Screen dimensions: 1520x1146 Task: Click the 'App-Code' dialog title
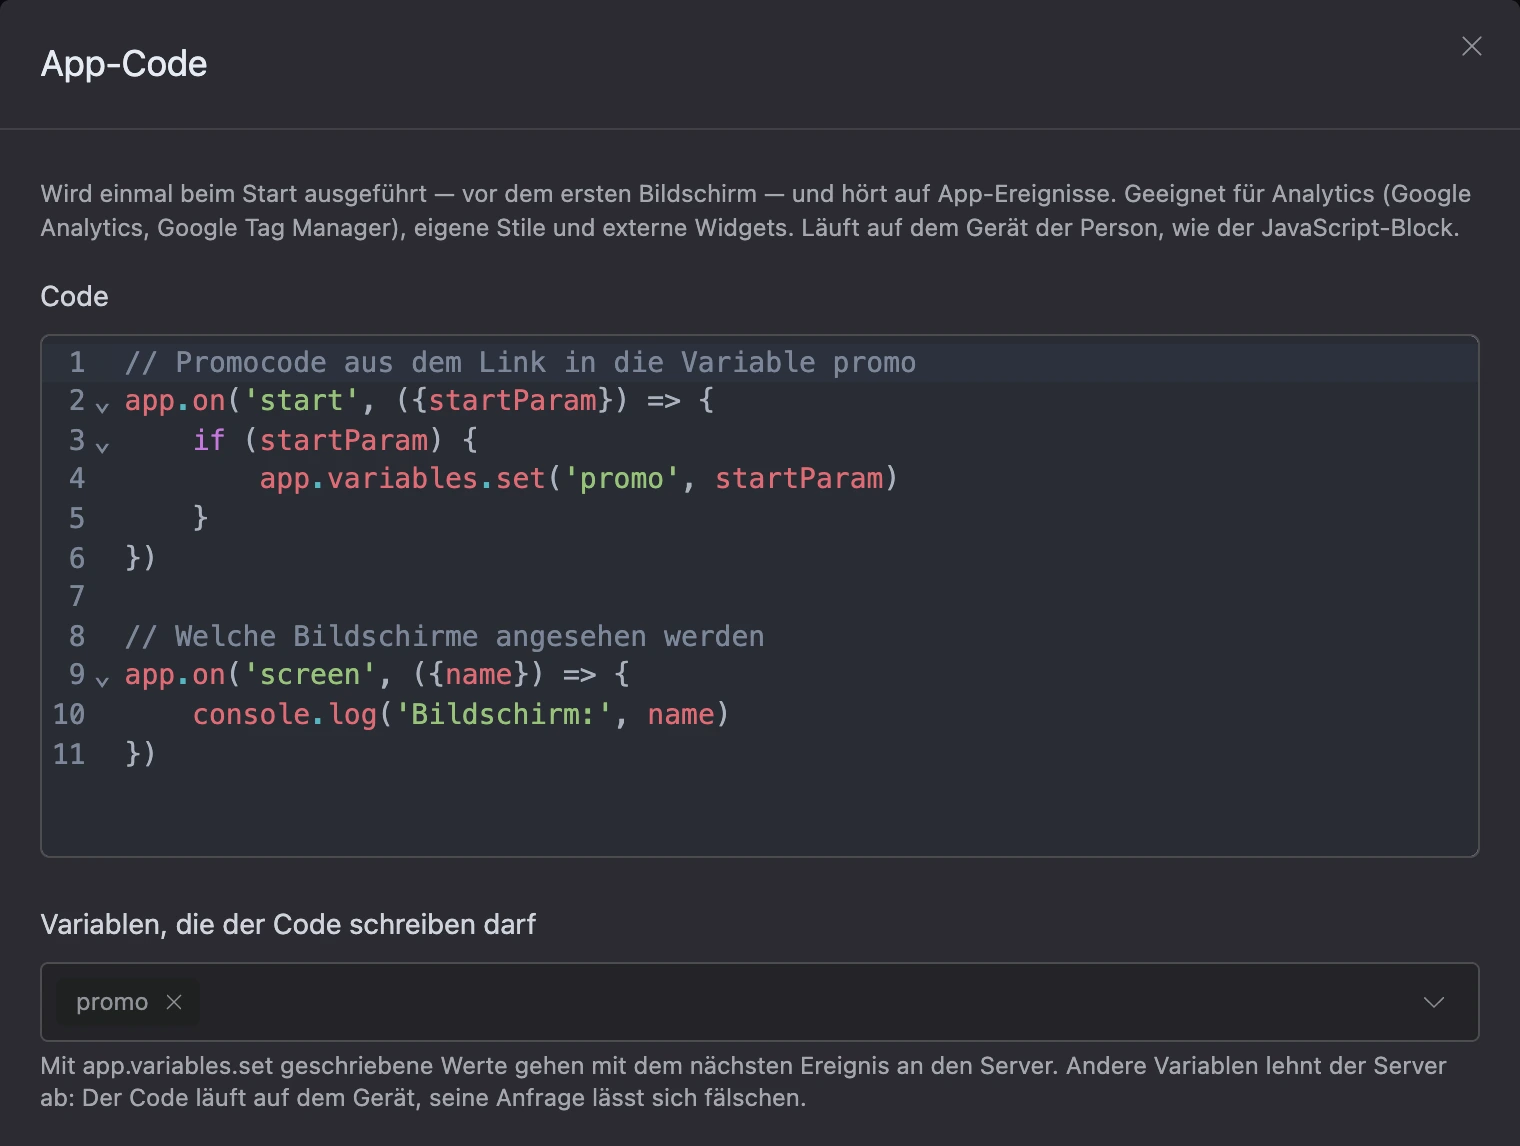pyautogui.click(x=124, y=64)
